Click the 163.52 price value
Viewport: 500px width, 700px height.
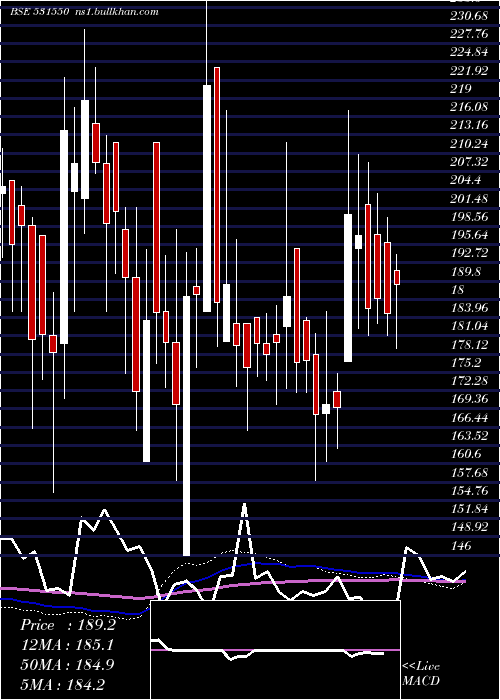(x=469, y=435)
